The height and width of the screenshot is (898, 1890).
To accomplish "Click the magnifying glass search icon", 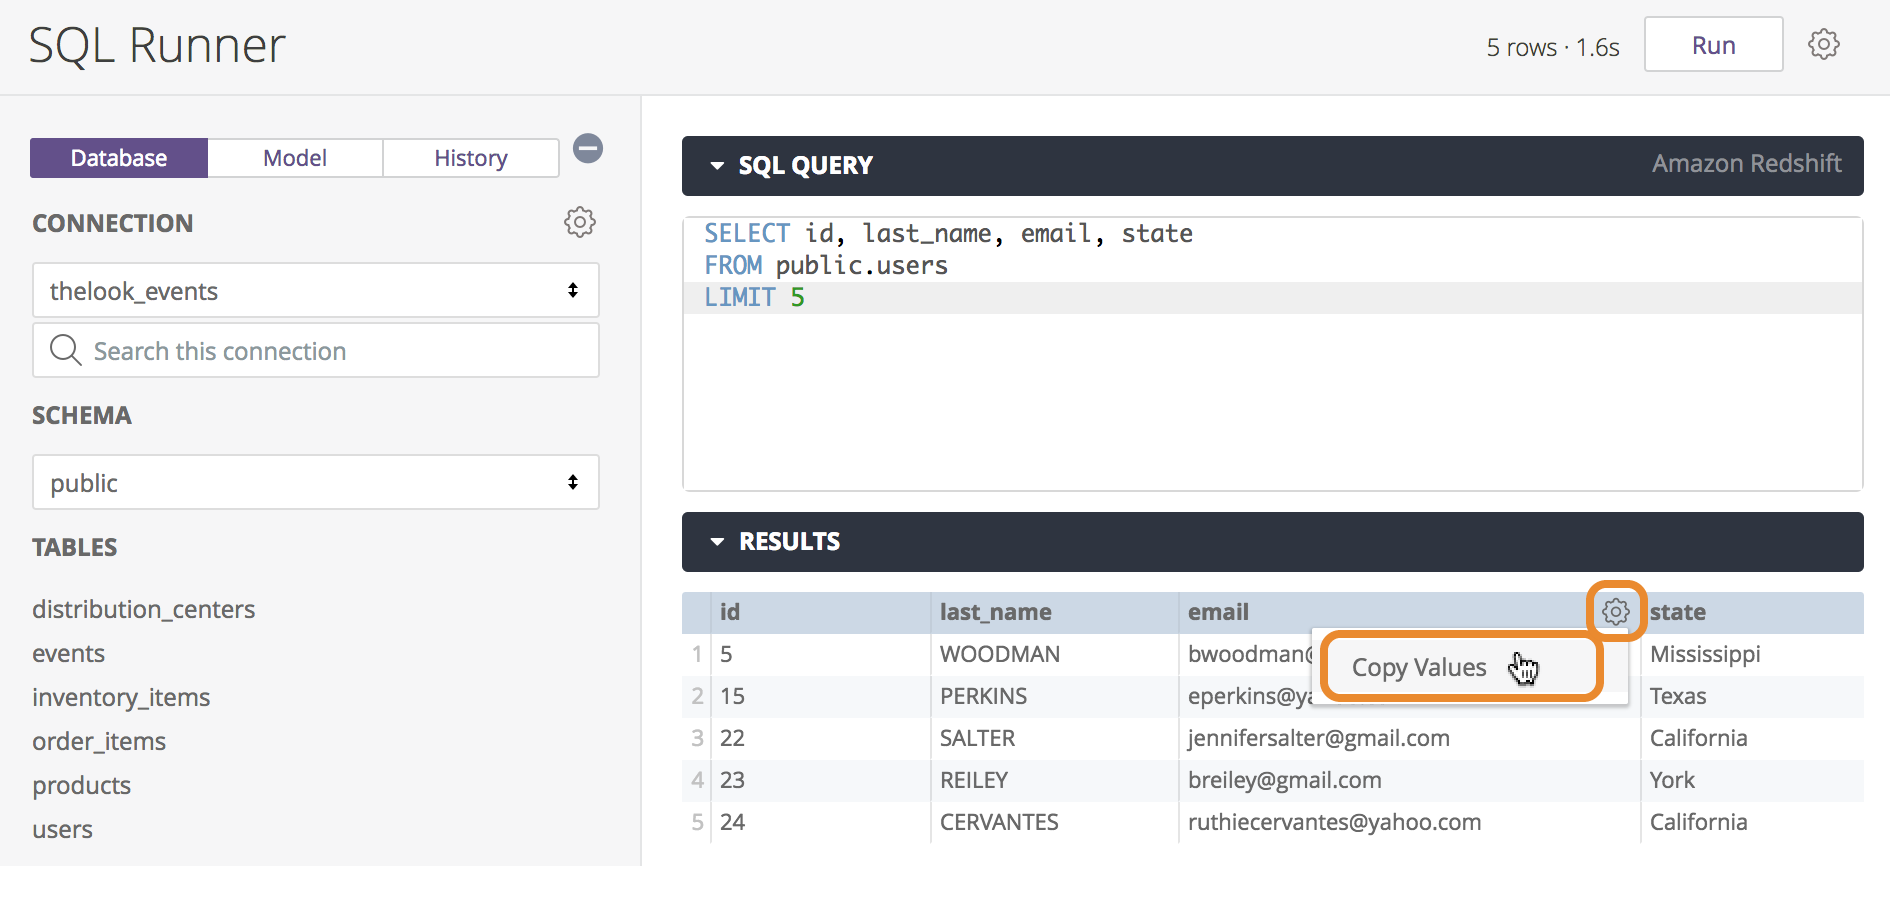I will [x=66, y=350].
